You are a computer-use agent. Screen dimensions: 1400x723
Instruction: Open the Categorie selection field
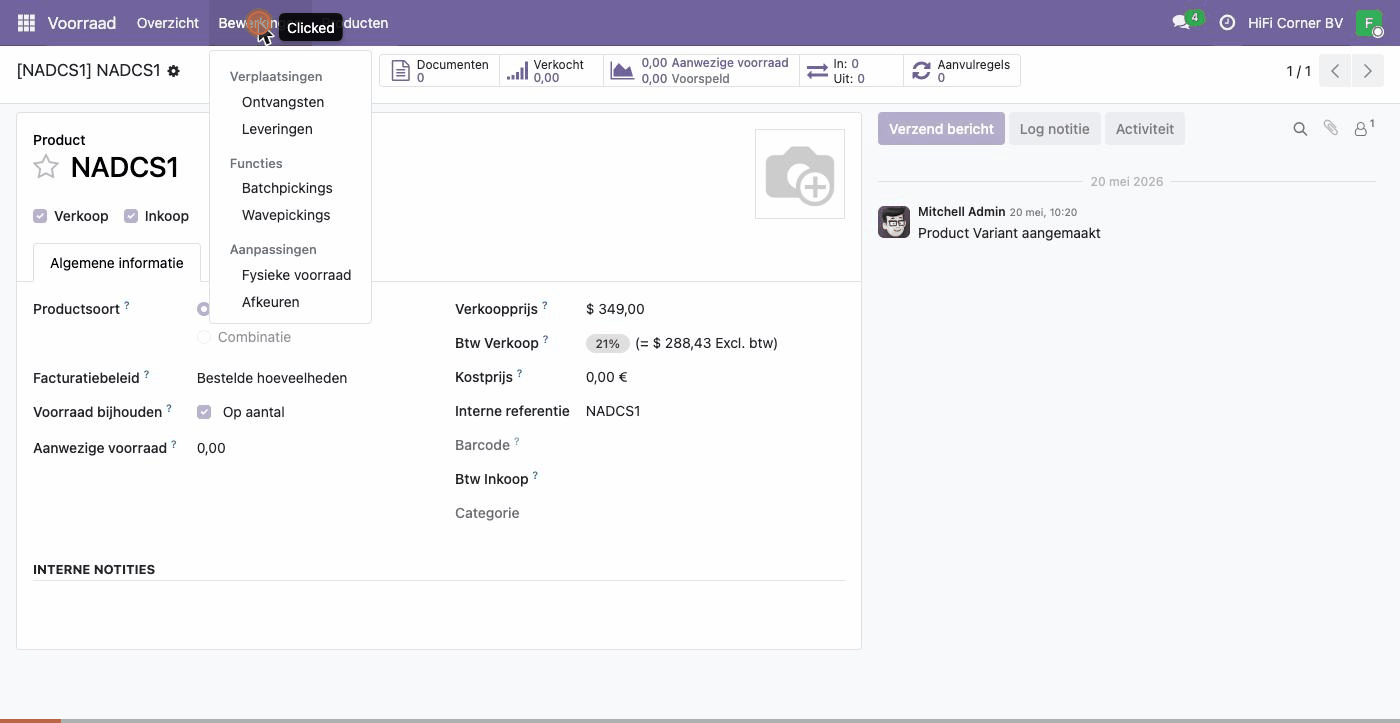pyautogui.click(x=715, y=513)
